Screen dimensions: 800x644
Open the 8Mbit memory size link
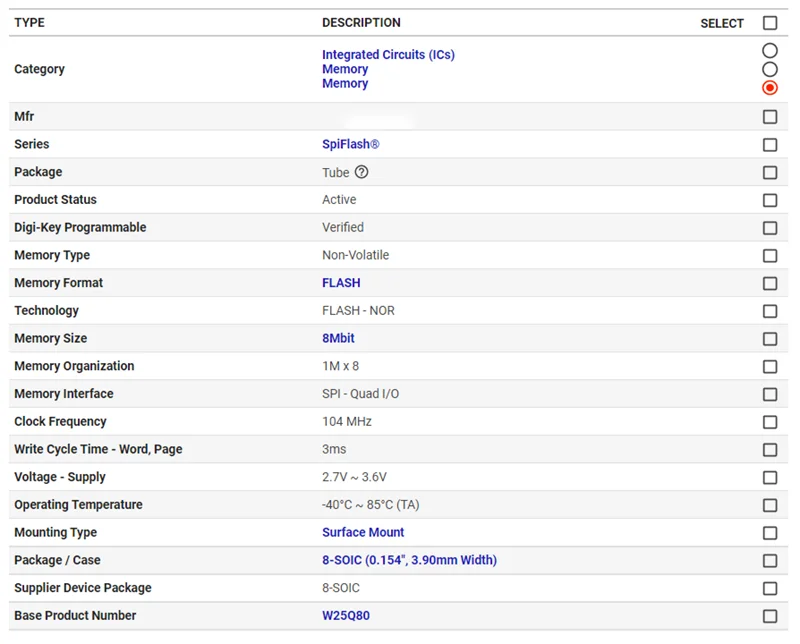[338, 338]
